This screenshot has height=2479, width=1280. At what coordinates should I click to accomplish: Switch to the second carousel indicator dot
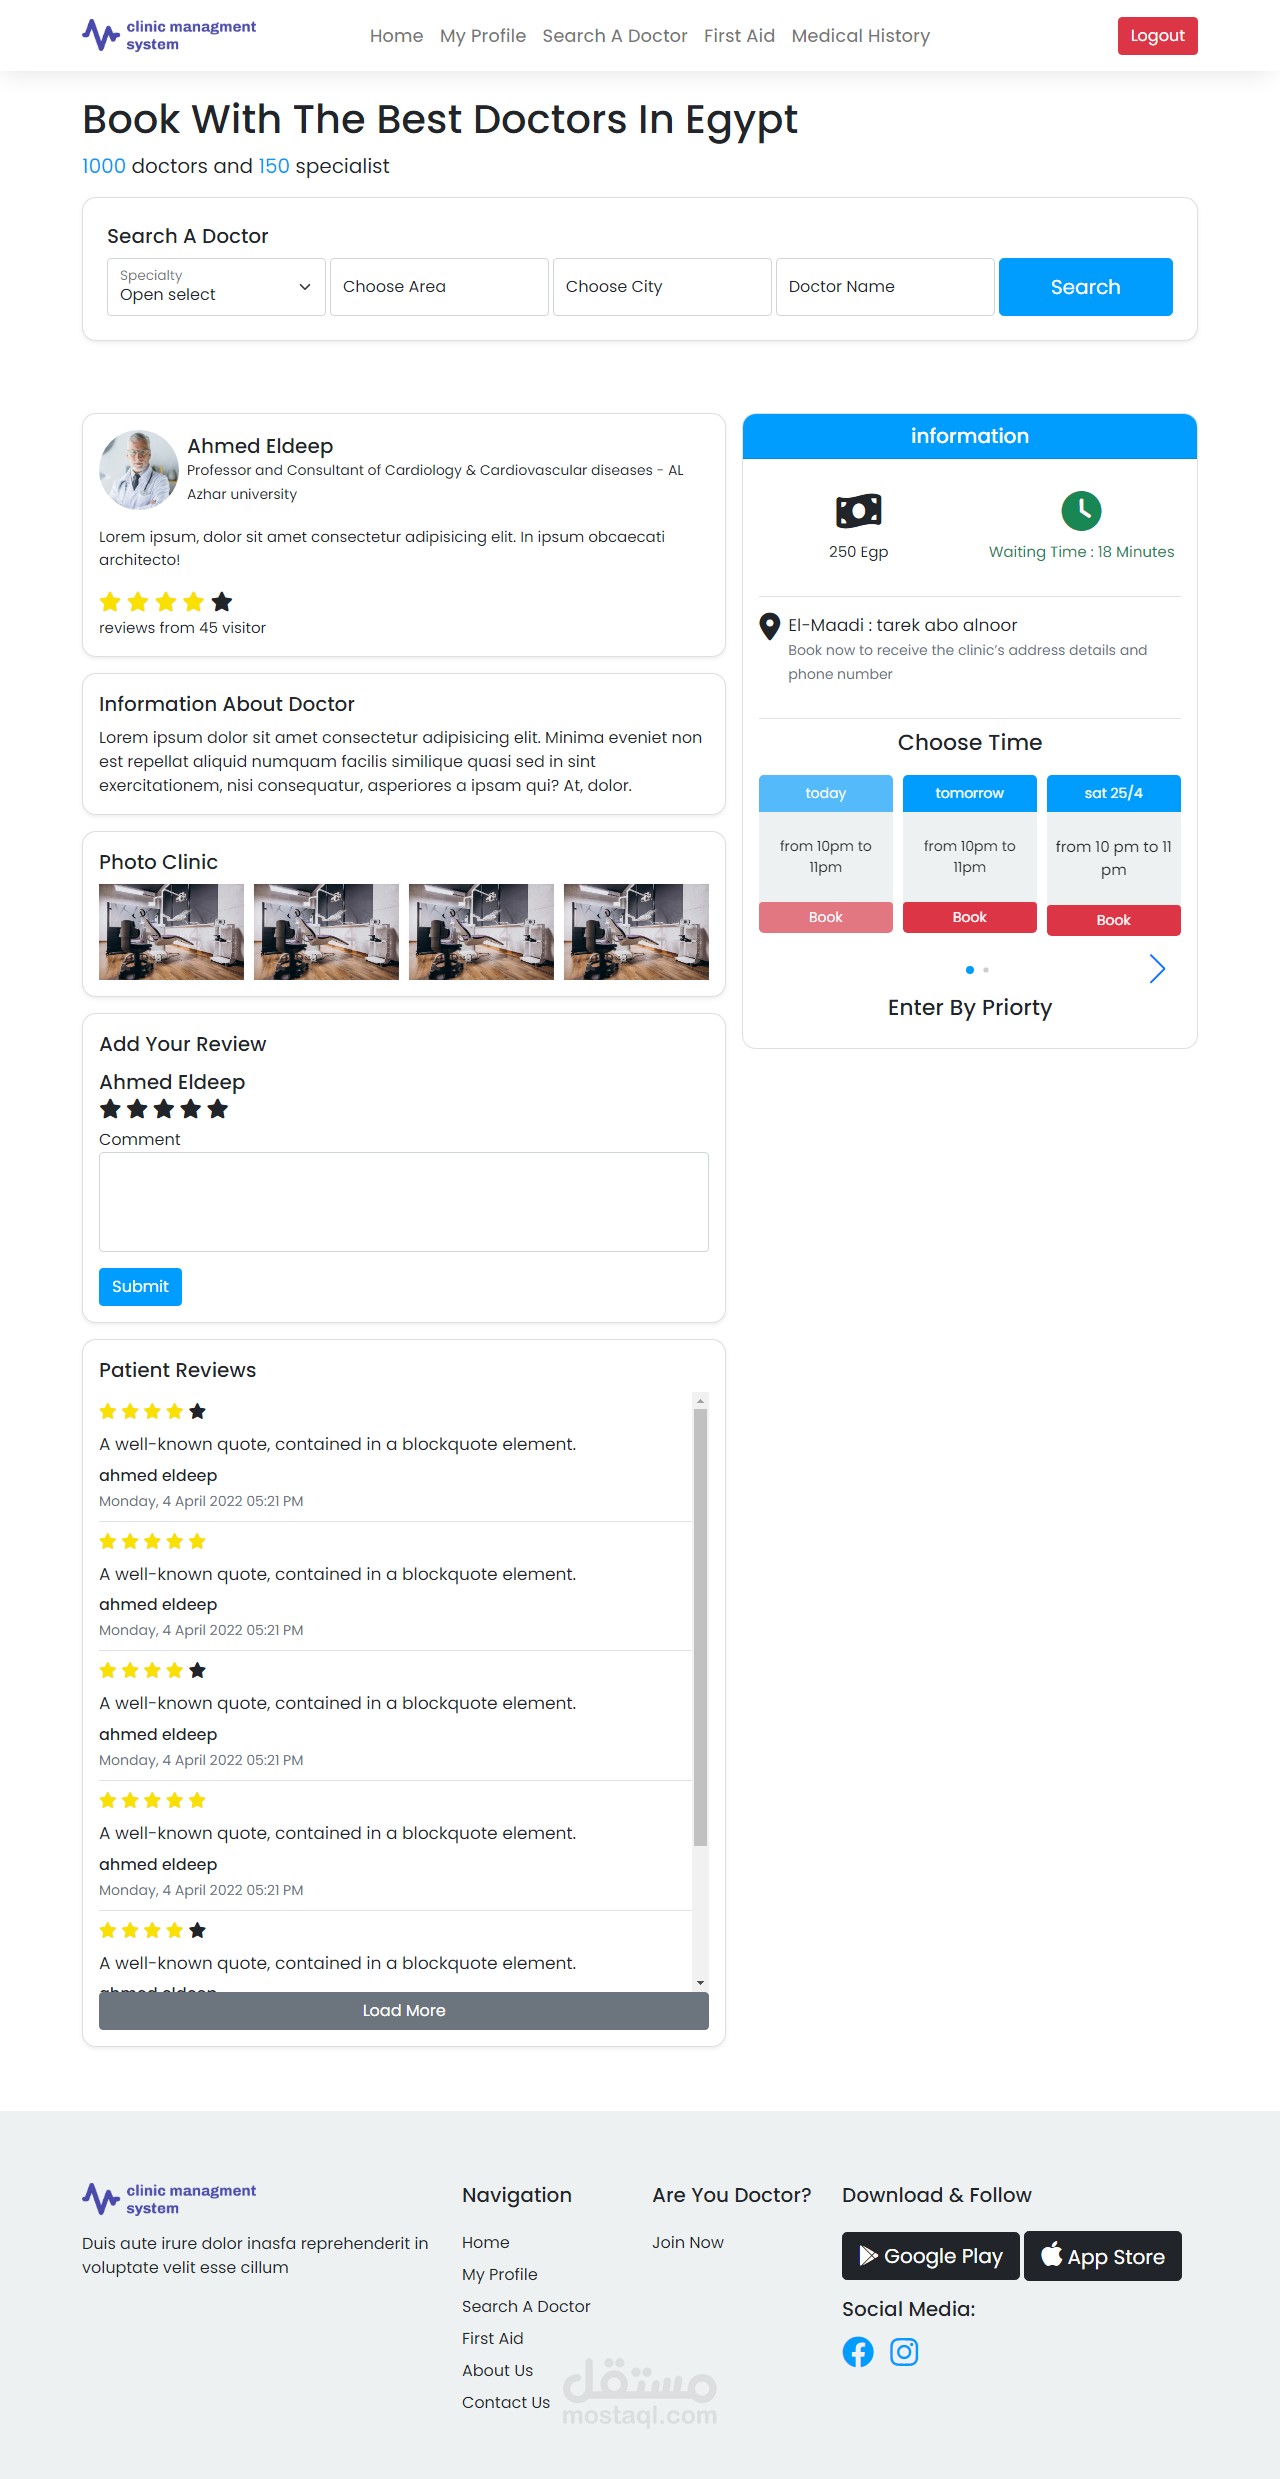(x=986, y=970)
